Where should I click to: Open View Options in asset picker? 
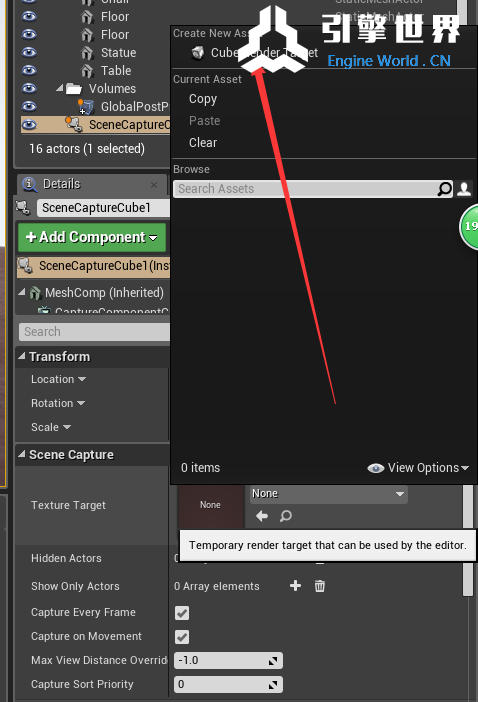(418, 468)
